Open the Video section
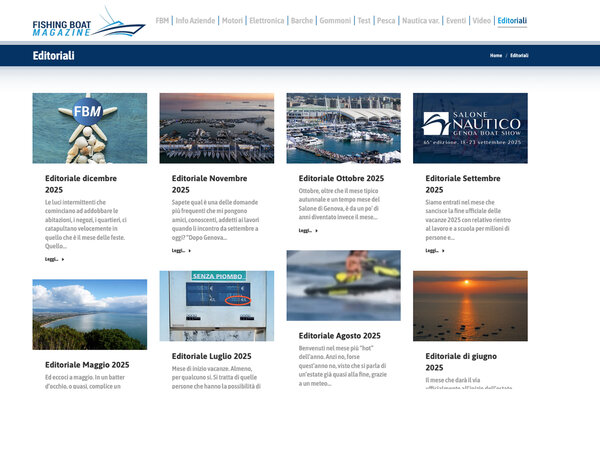Viewport: 600px width, 450px height. pyautogui.click(x=481, y=20)
